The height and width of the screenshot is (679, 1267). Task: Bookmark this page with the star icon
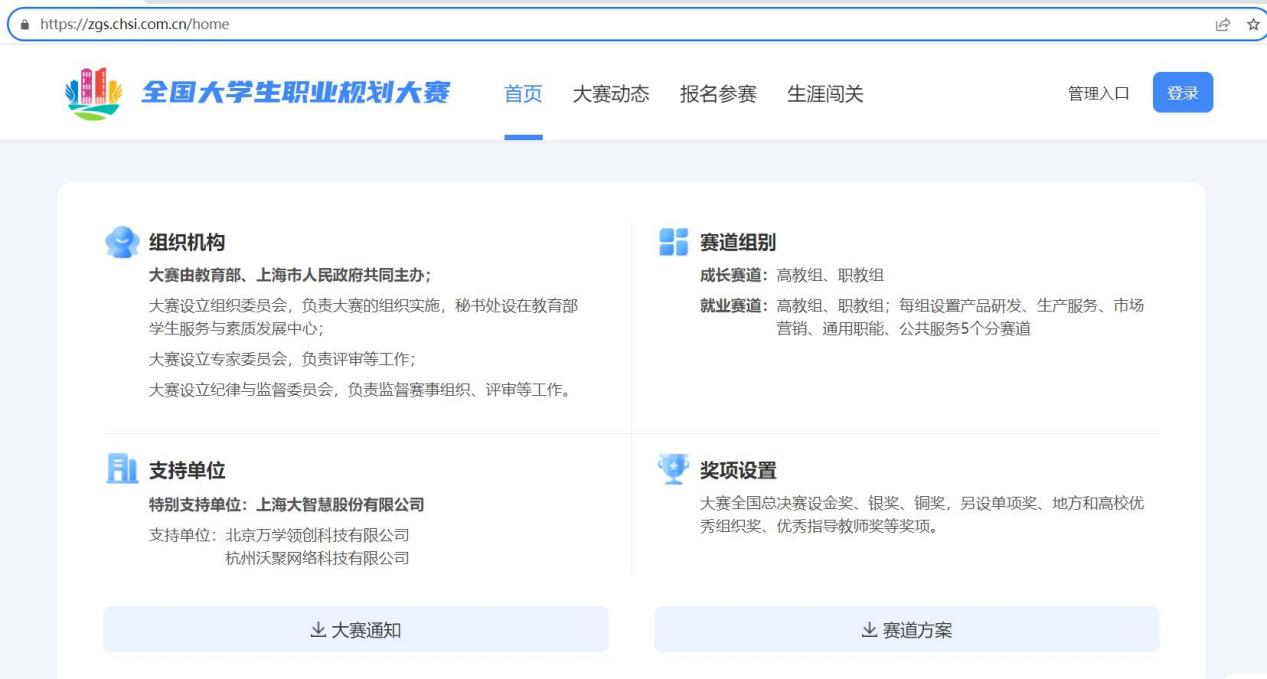1253,25
